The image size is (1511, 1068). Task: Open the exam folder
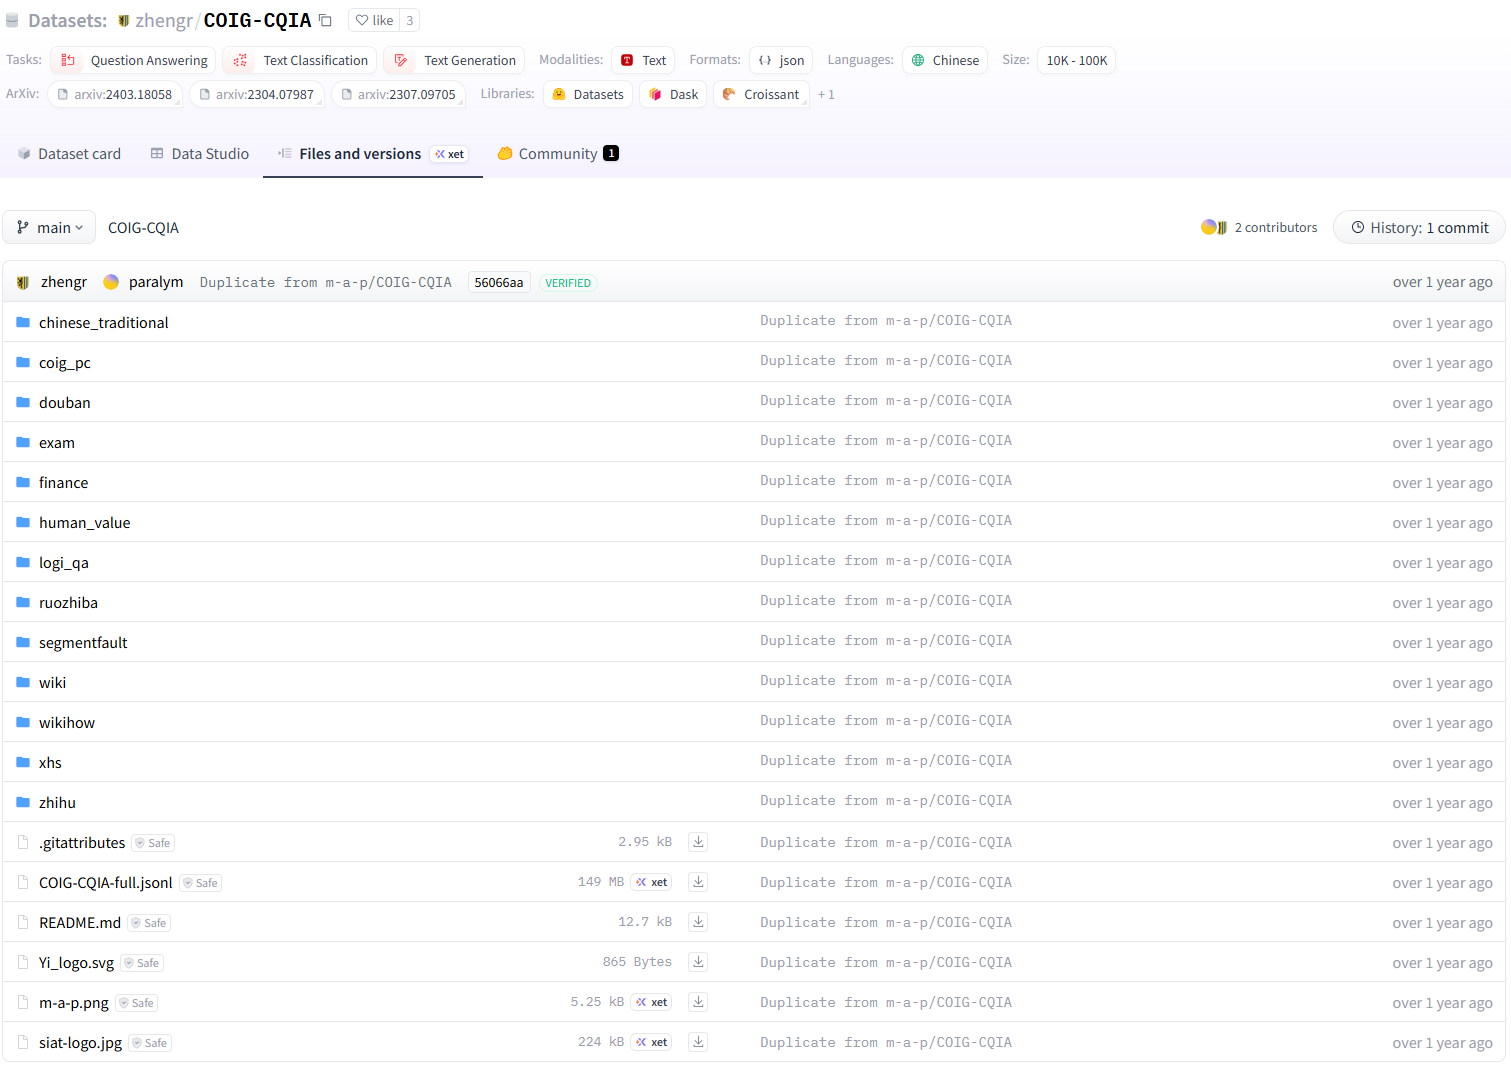click(56, 442)
